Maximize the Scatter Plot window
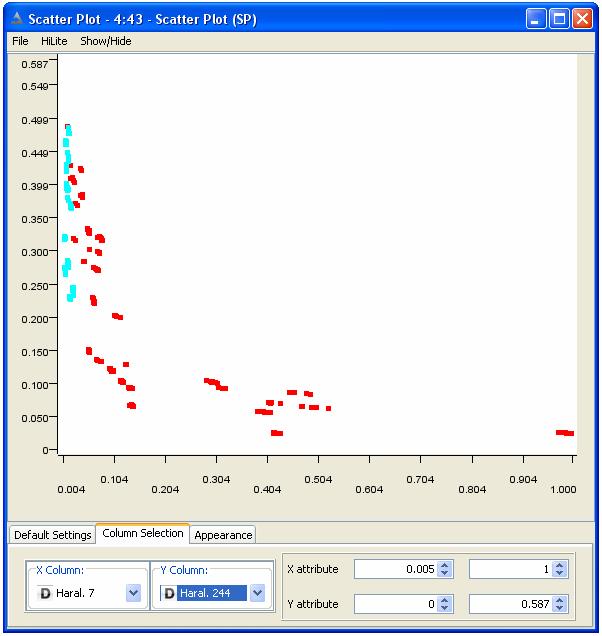This screenshot has width=602, height=636. click(560, 18)
